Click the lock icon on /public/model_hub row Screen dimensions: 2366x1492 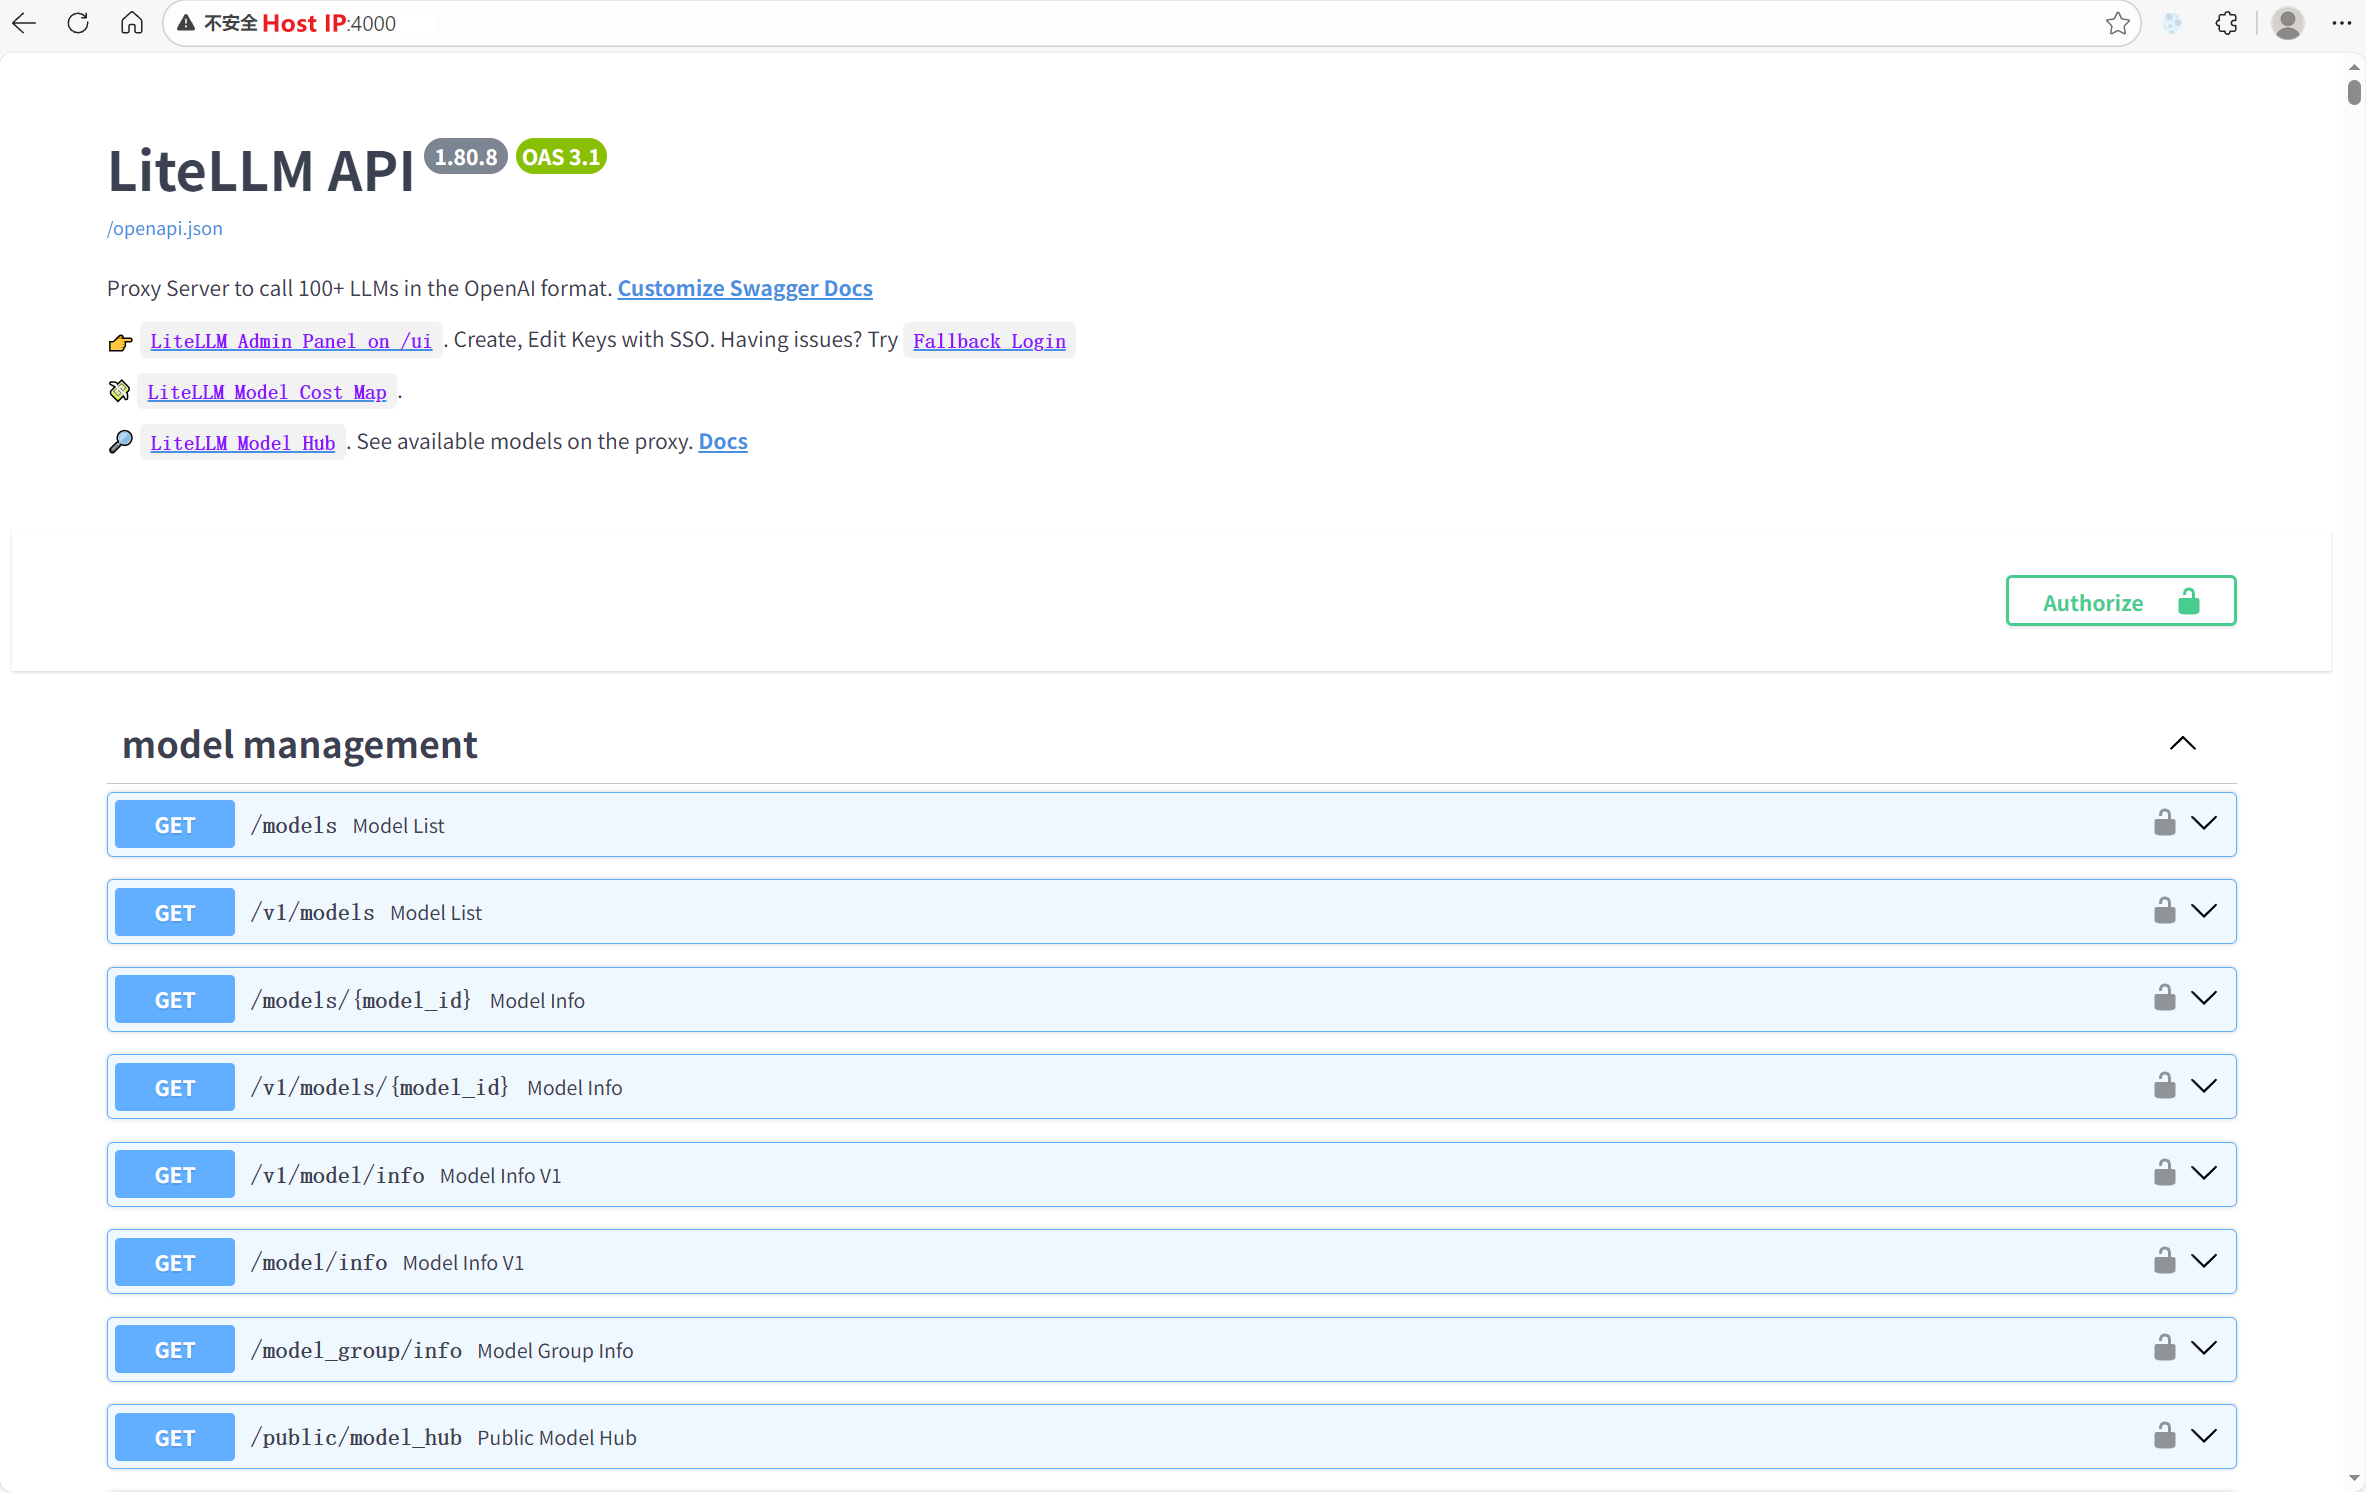tap(2164, 1436)
